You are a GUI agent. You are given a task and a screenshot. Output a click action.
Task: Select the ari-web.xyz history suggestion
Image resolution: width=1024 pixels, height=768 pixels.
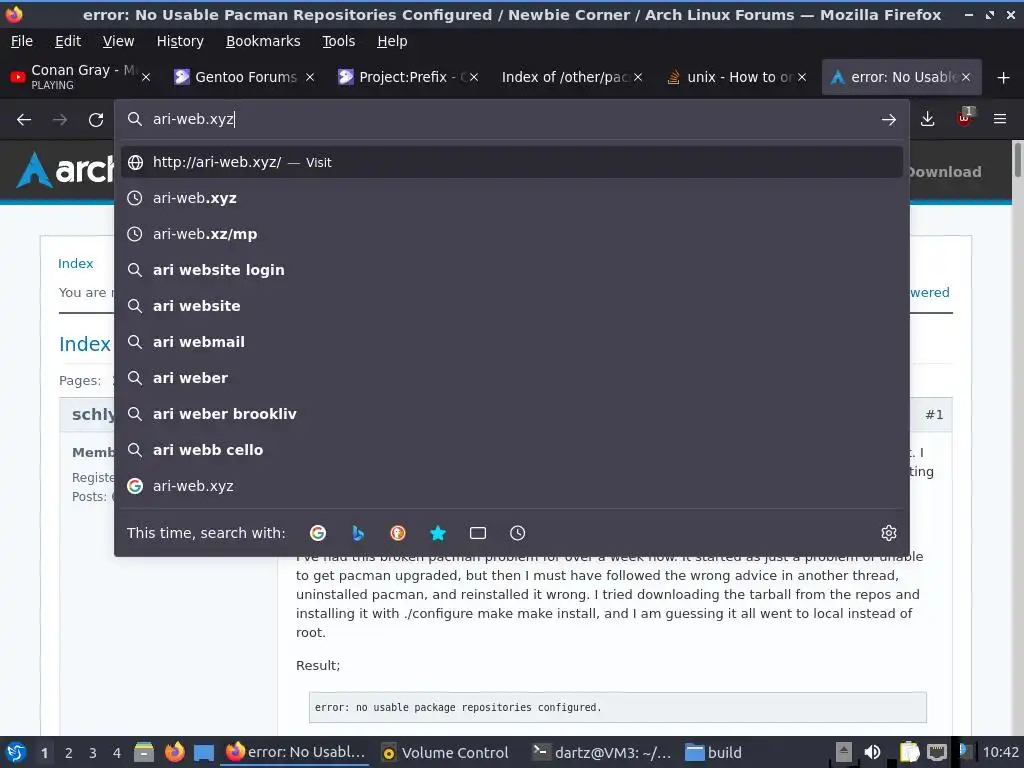click(x=512, y=198)
